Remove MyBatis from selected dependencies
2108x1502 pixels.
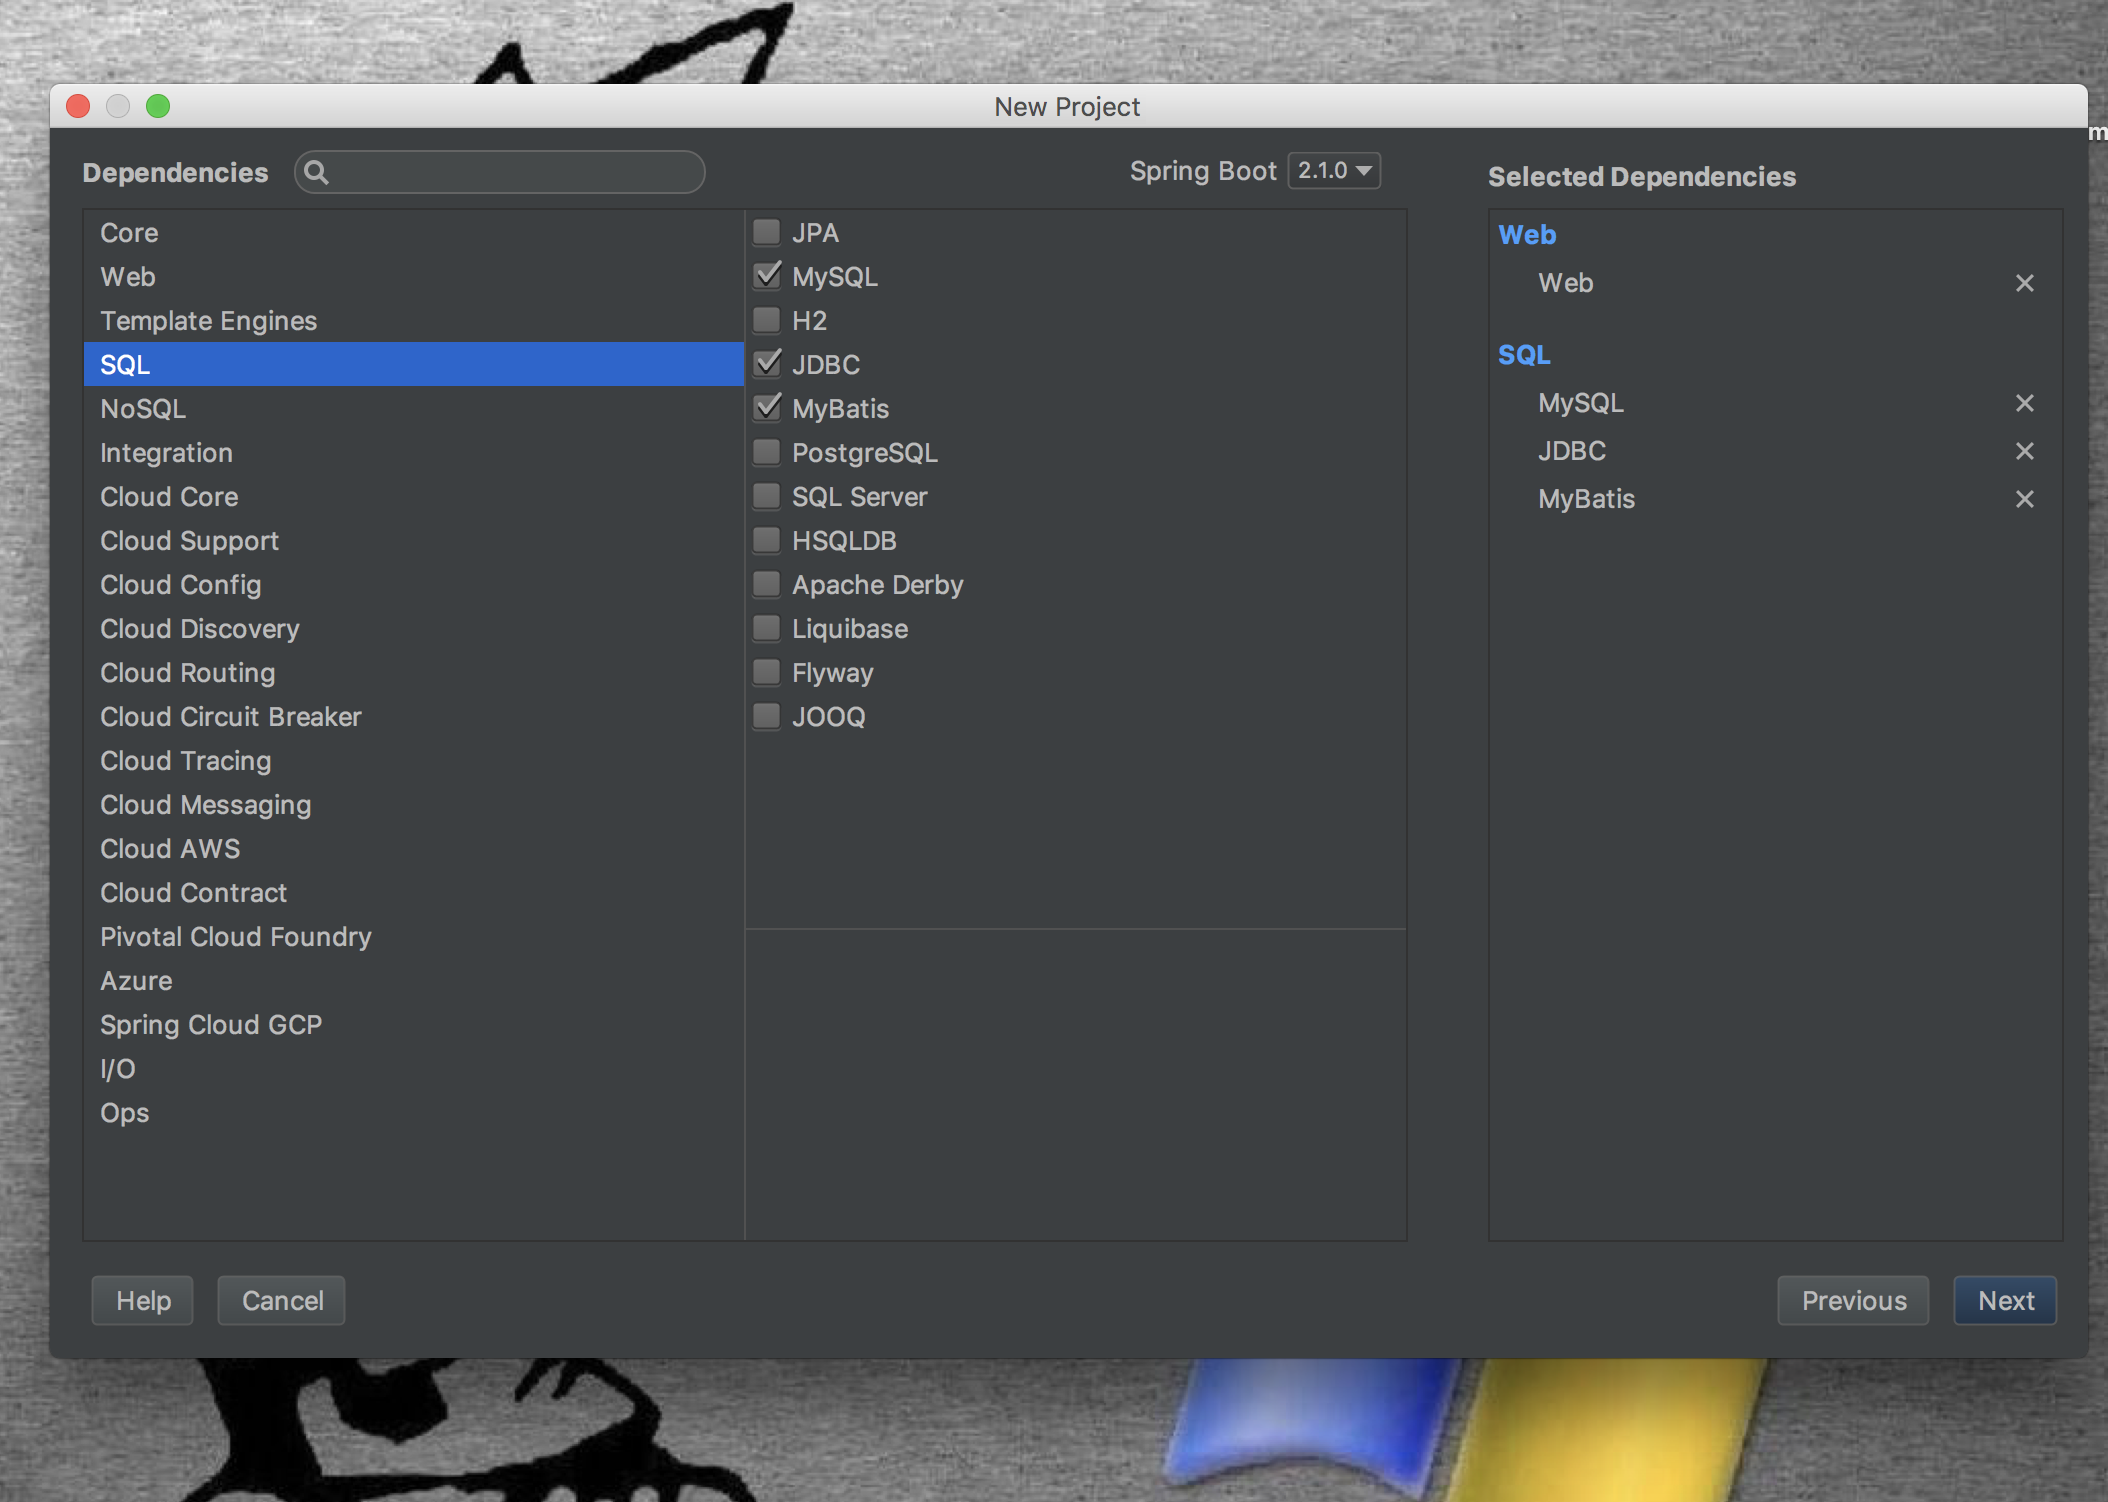tap(2024, 499)
